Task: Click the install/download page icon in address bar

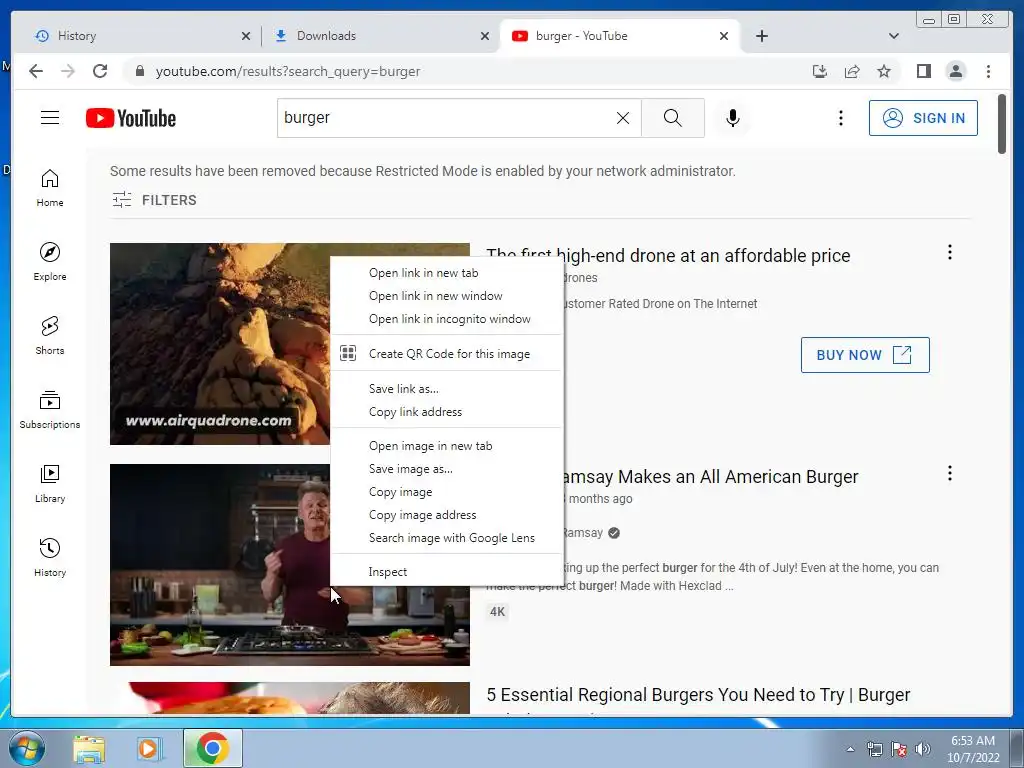Action: coord(820,71)
